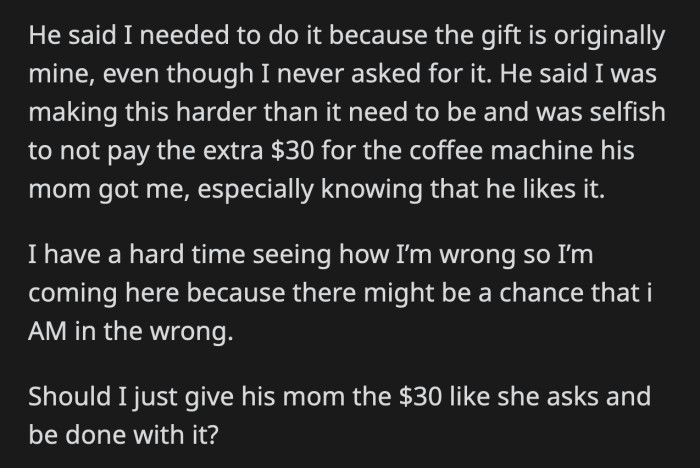Click "especially knowing that he likes it."
The height and width of the screenshot is (468, 700).
point(401,189)
